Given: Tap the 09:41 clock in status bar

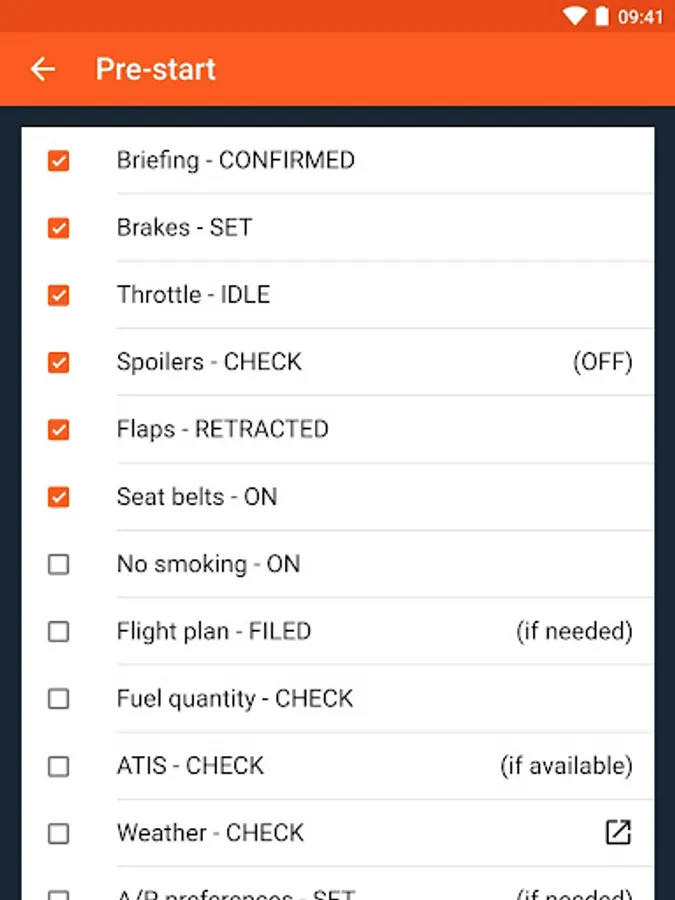Looking at the screenshot, I should point(640,16).
